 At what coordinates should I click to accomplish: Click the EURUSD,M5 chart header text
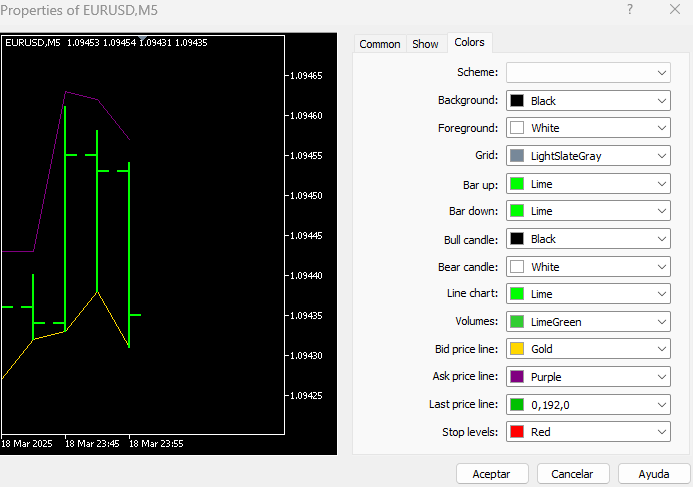(x=33, y=42)
